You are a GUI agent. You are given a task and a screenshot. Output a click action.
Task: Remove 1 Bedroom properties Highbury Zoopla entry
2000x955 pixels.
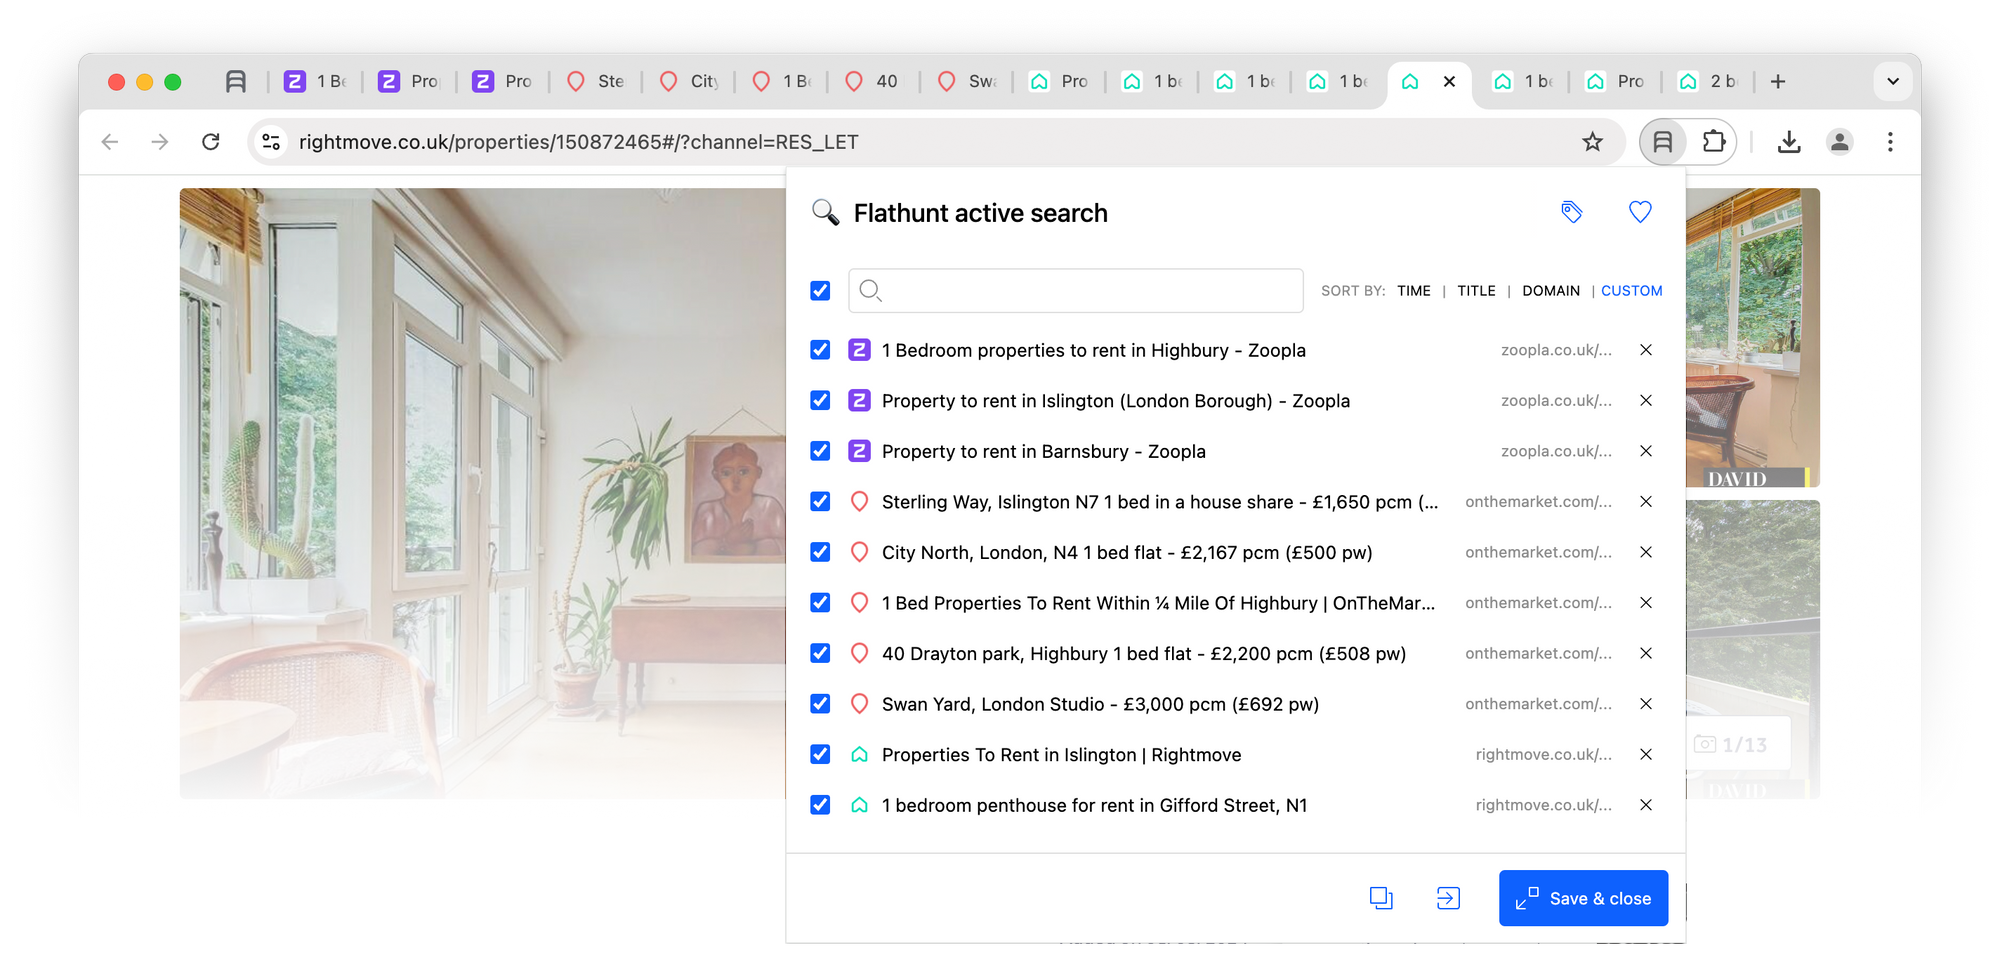click(1646, 350)
